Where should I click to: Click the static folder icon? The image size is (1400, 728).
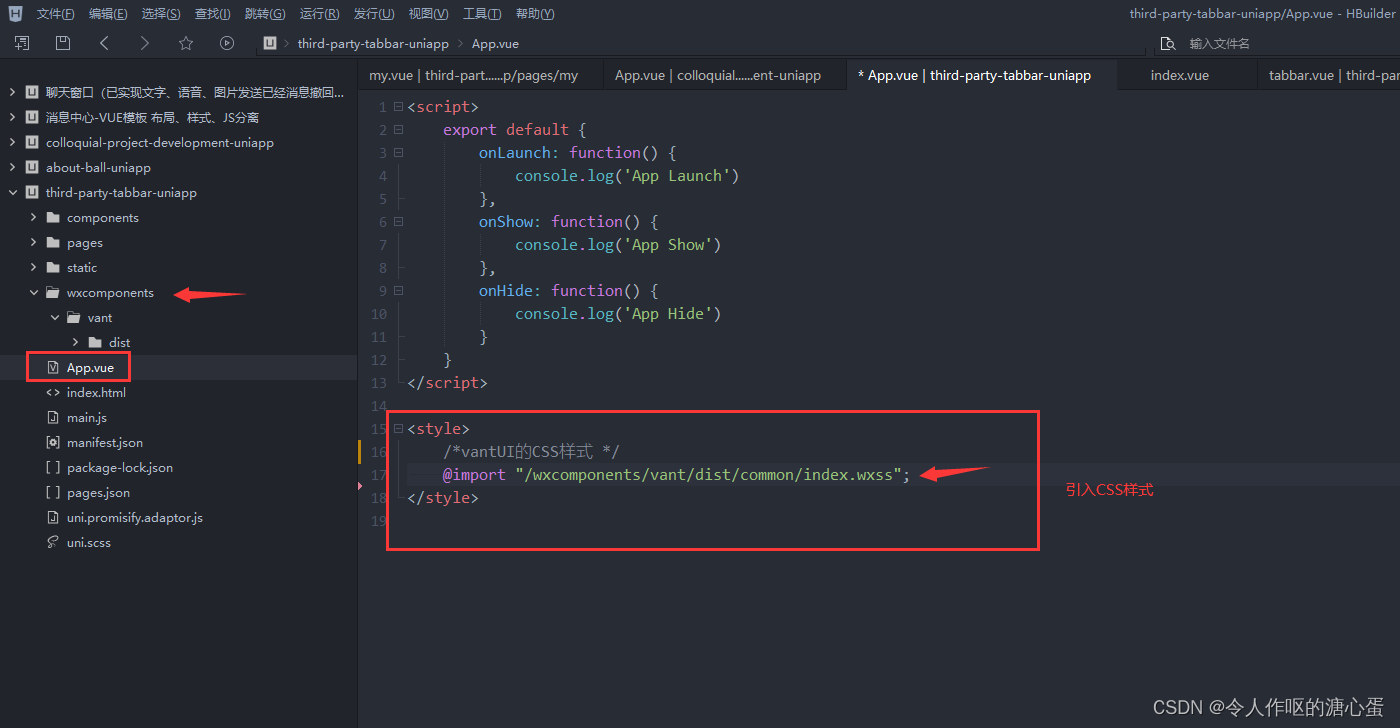point(53,267)
